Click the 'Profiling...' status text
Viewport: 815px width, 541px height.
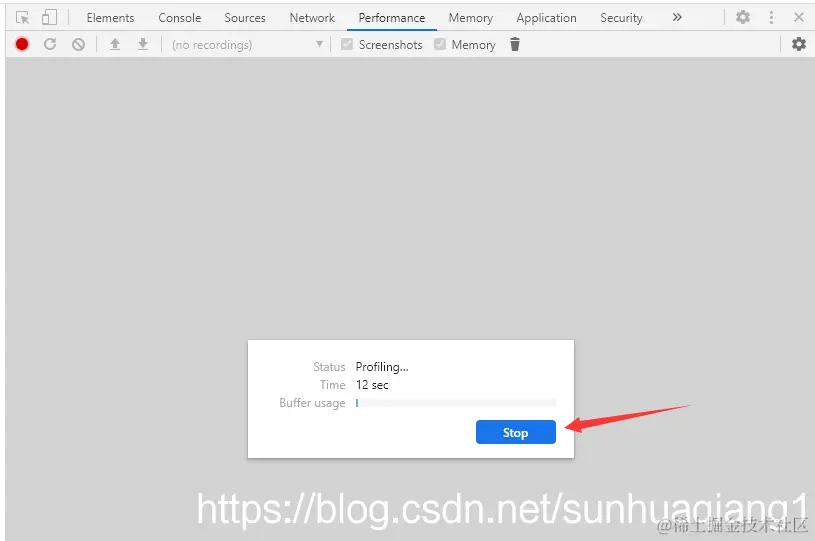pos(382,367)
